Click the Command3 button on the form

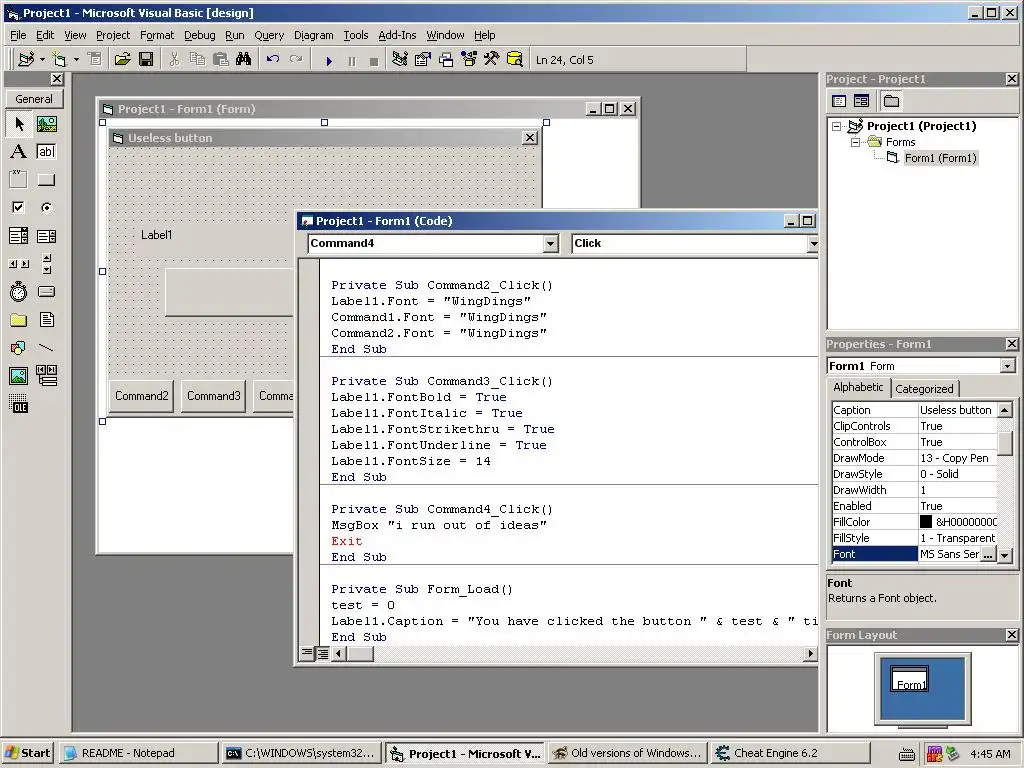click(214, 396)
